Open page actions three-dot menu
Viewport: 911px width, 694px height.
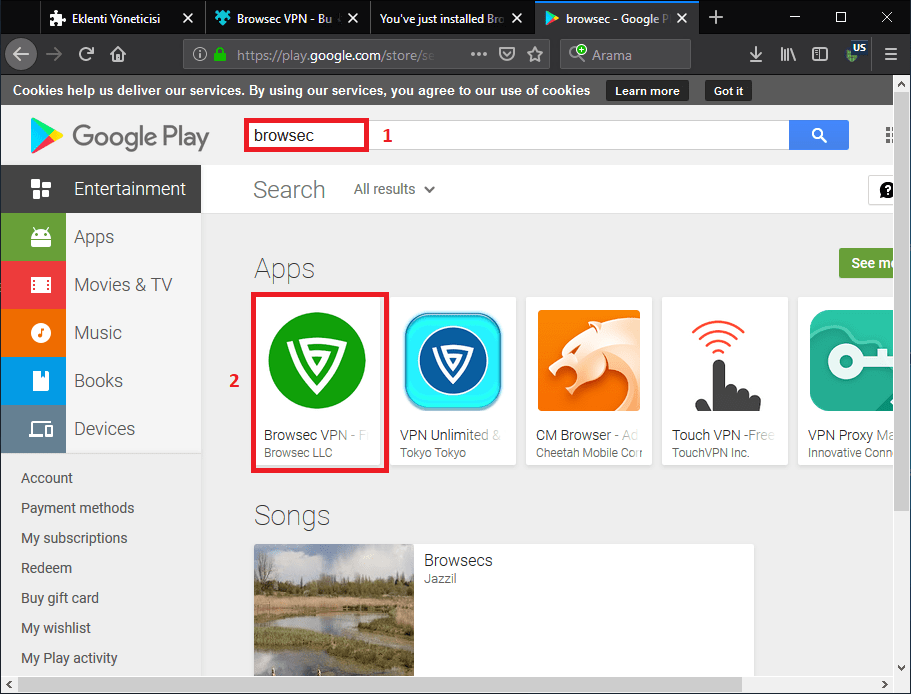(x=478, y=55)
